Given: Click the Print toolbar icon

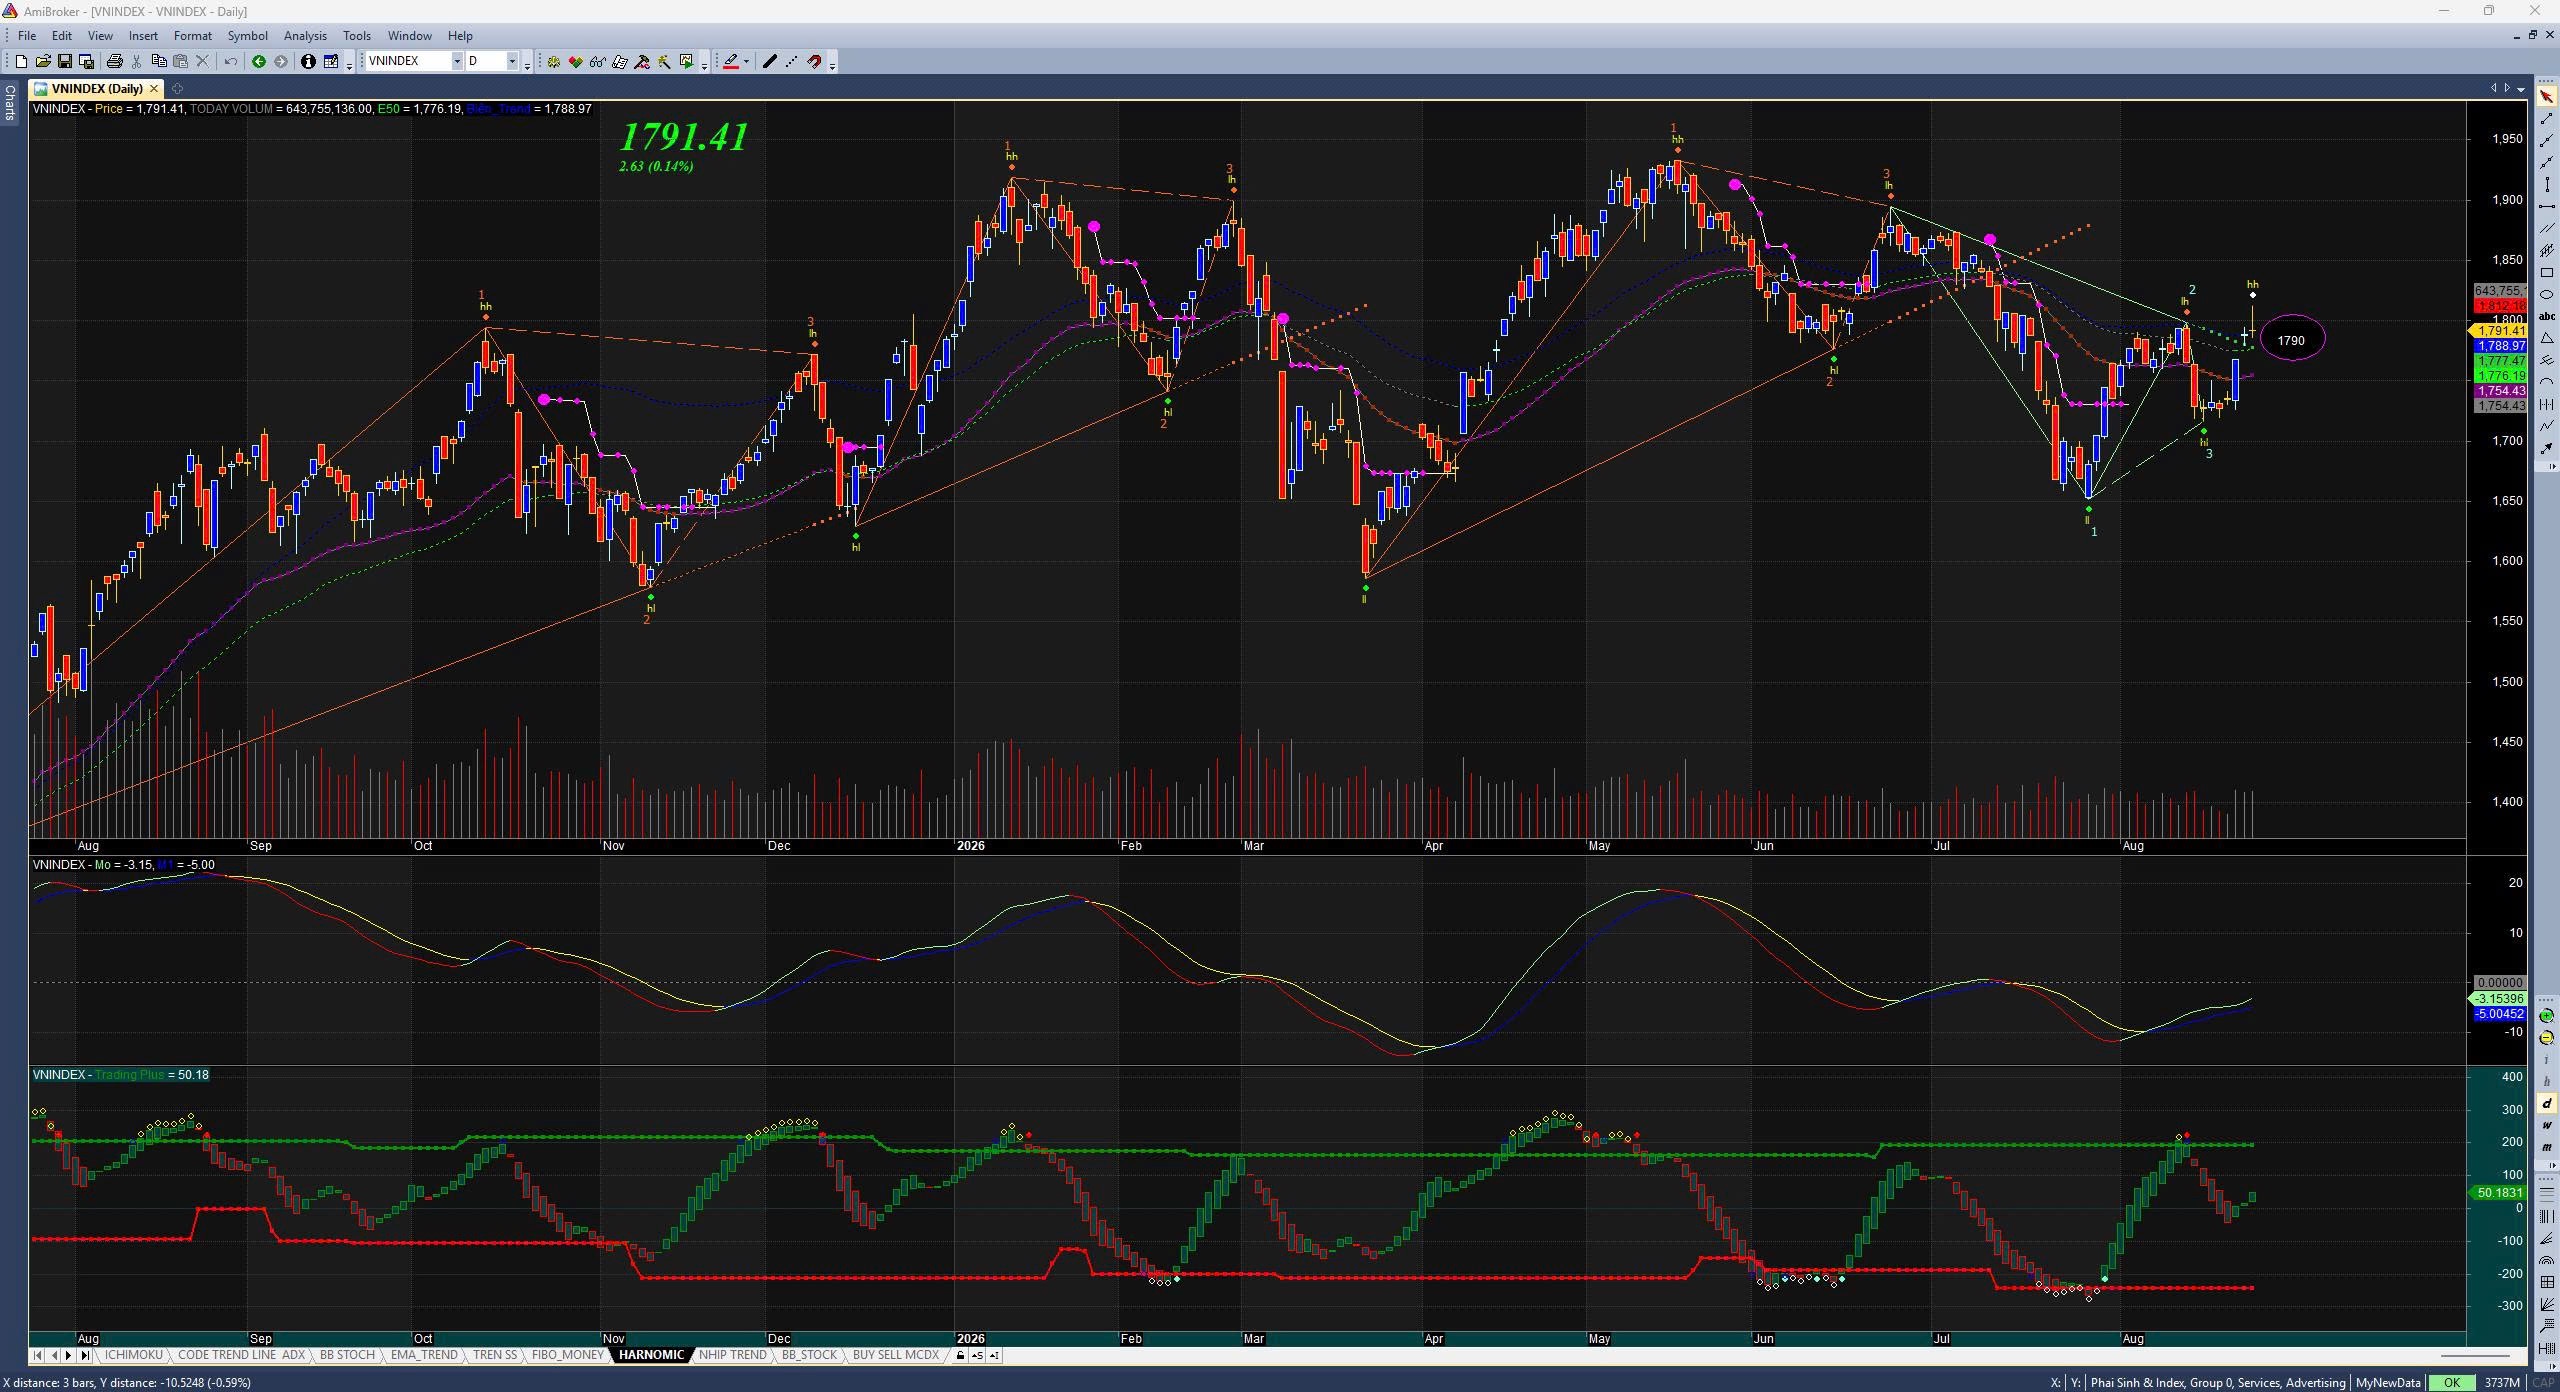Looking at the screenshot, I should (115, 62).
